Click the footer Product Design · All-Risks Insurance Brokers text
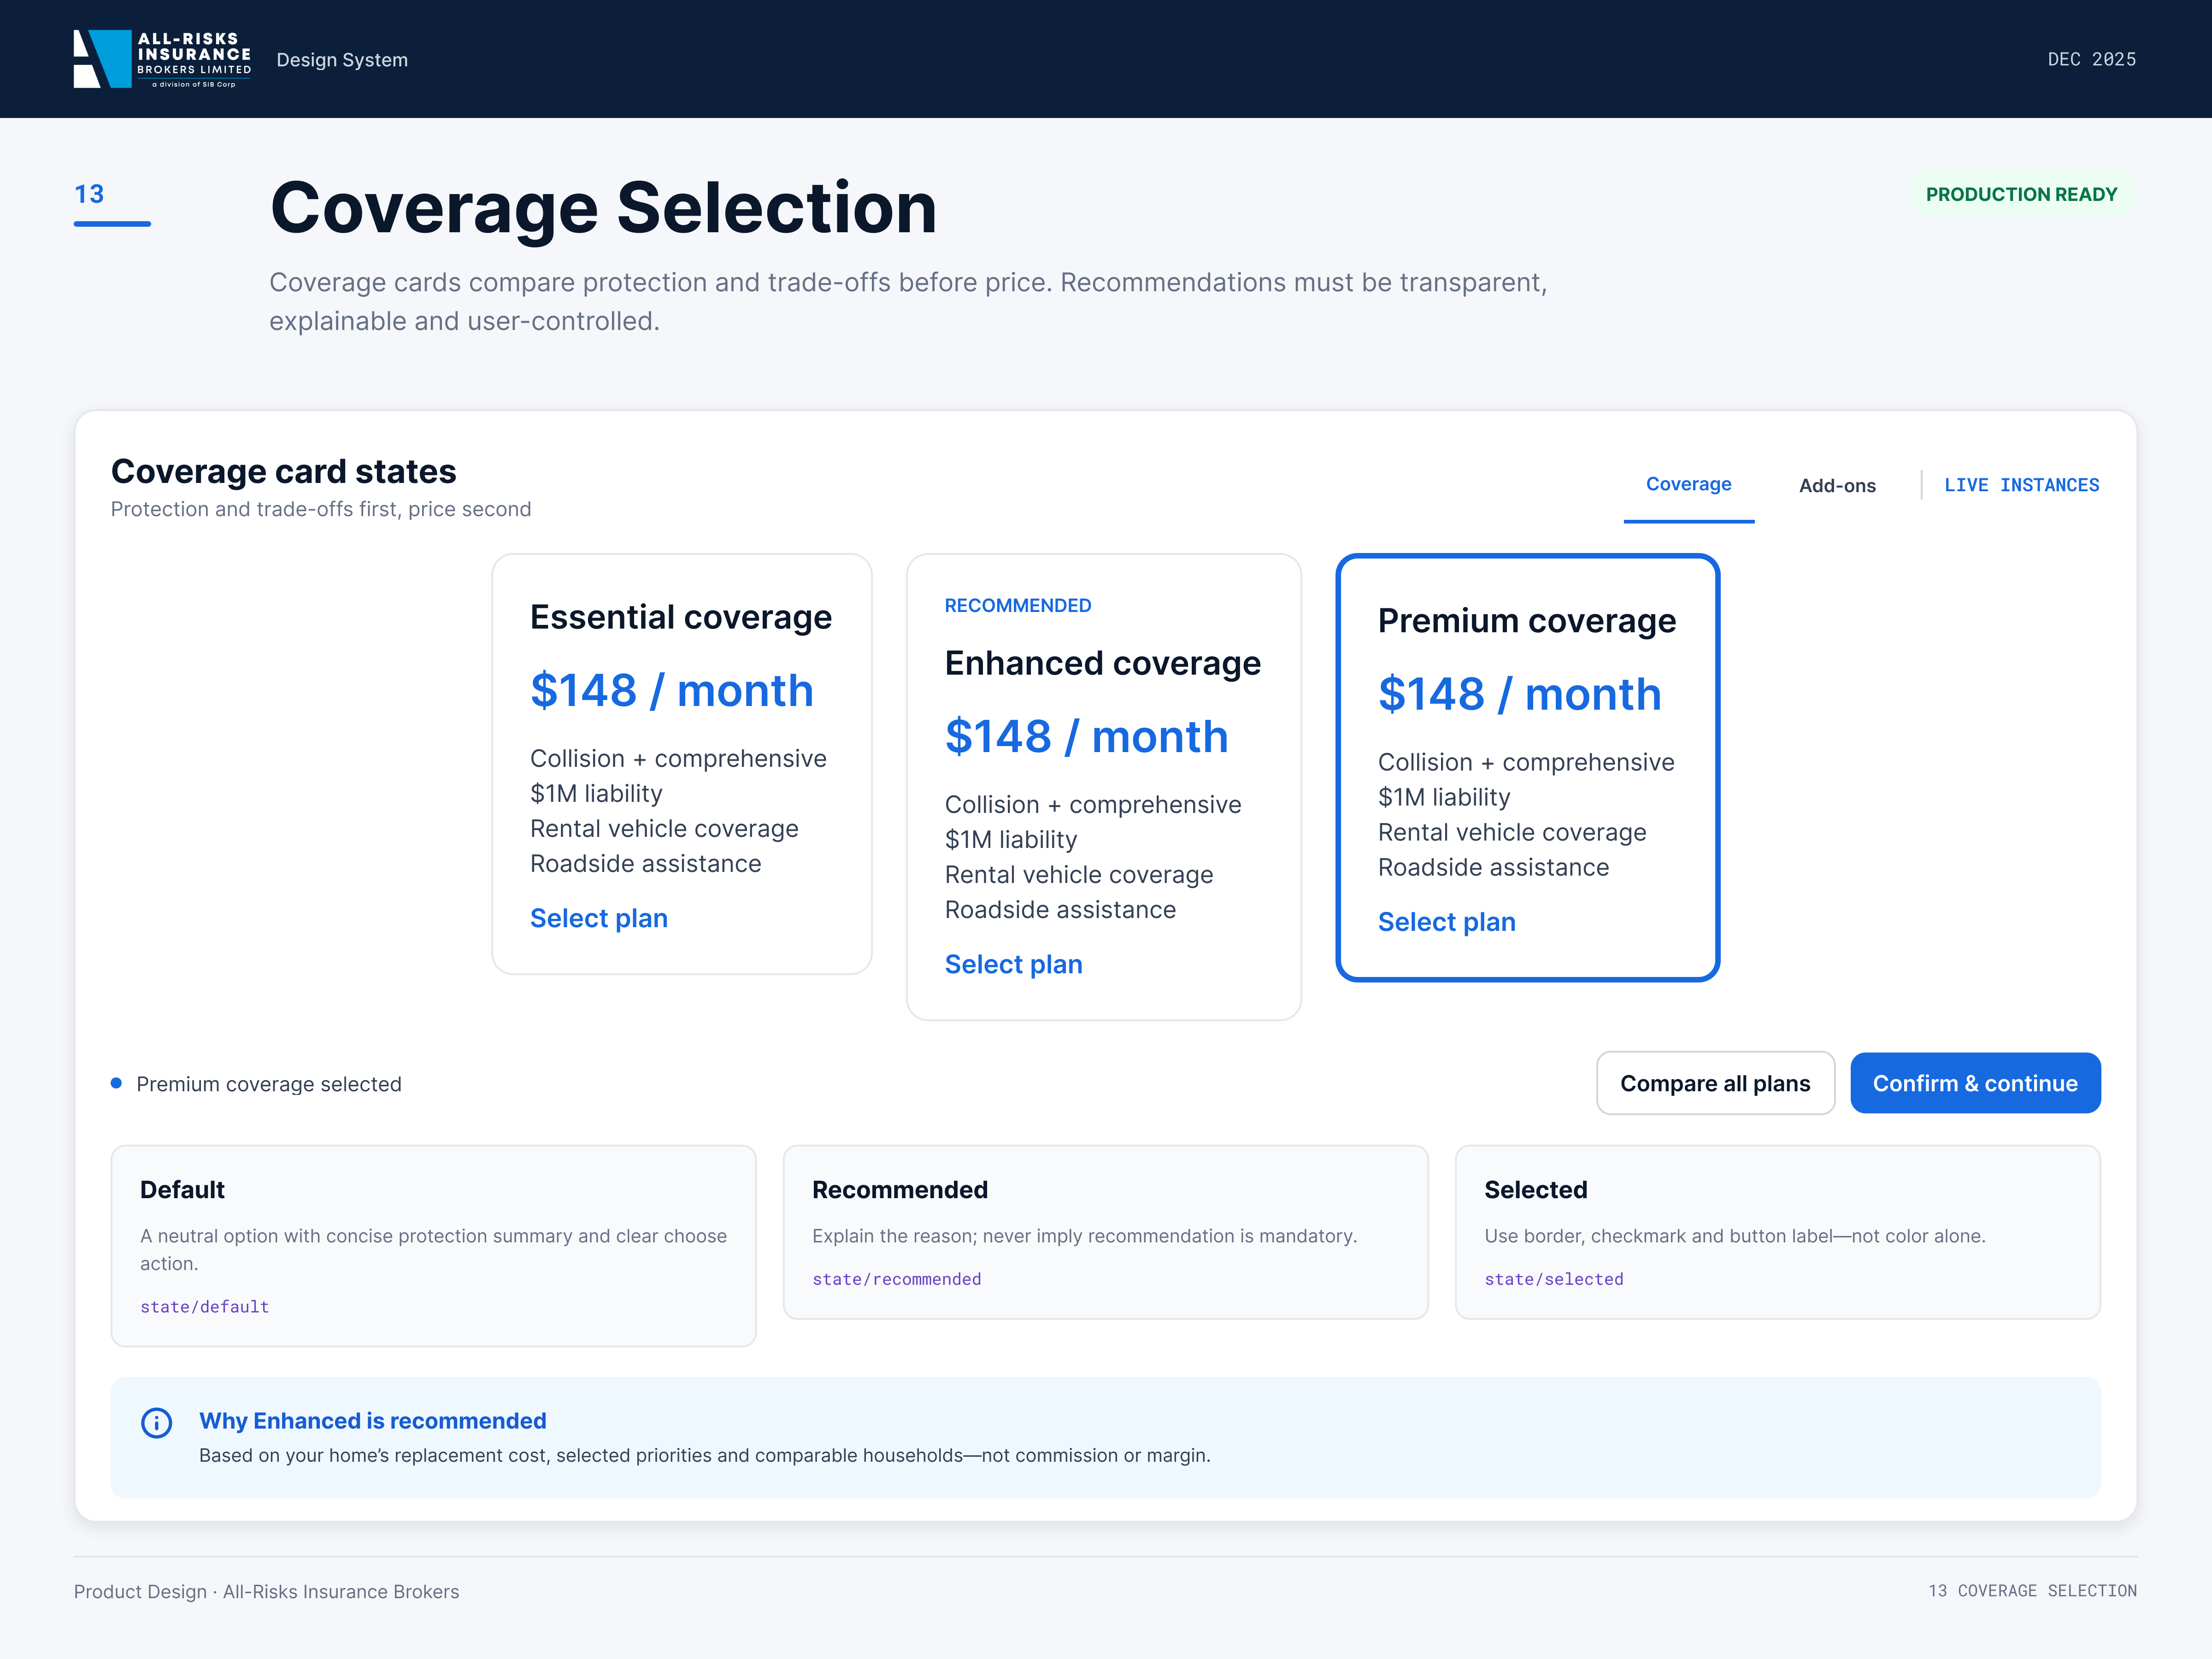2212x1659 pixels. pos(266,1592)
